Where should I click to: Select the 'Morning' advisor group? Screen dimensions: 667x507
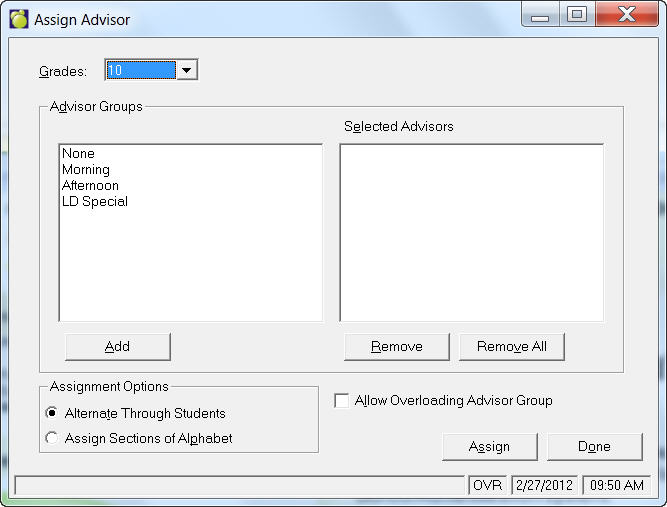(86, 170)
